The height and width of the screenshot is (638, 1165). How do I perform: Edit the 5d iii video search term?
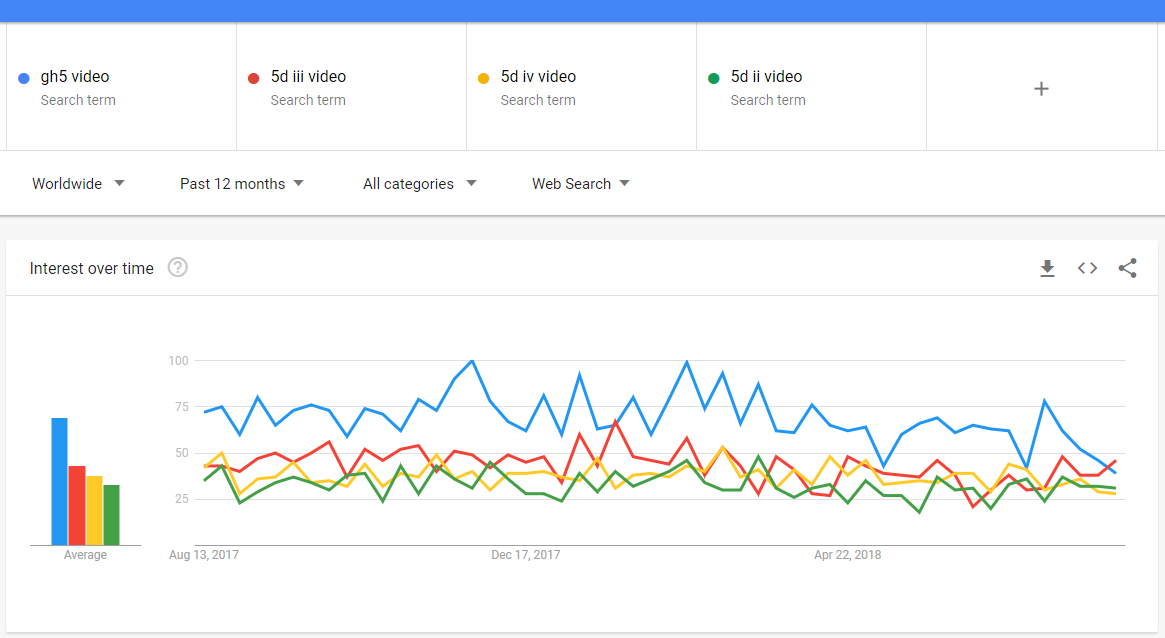point(351,87)
